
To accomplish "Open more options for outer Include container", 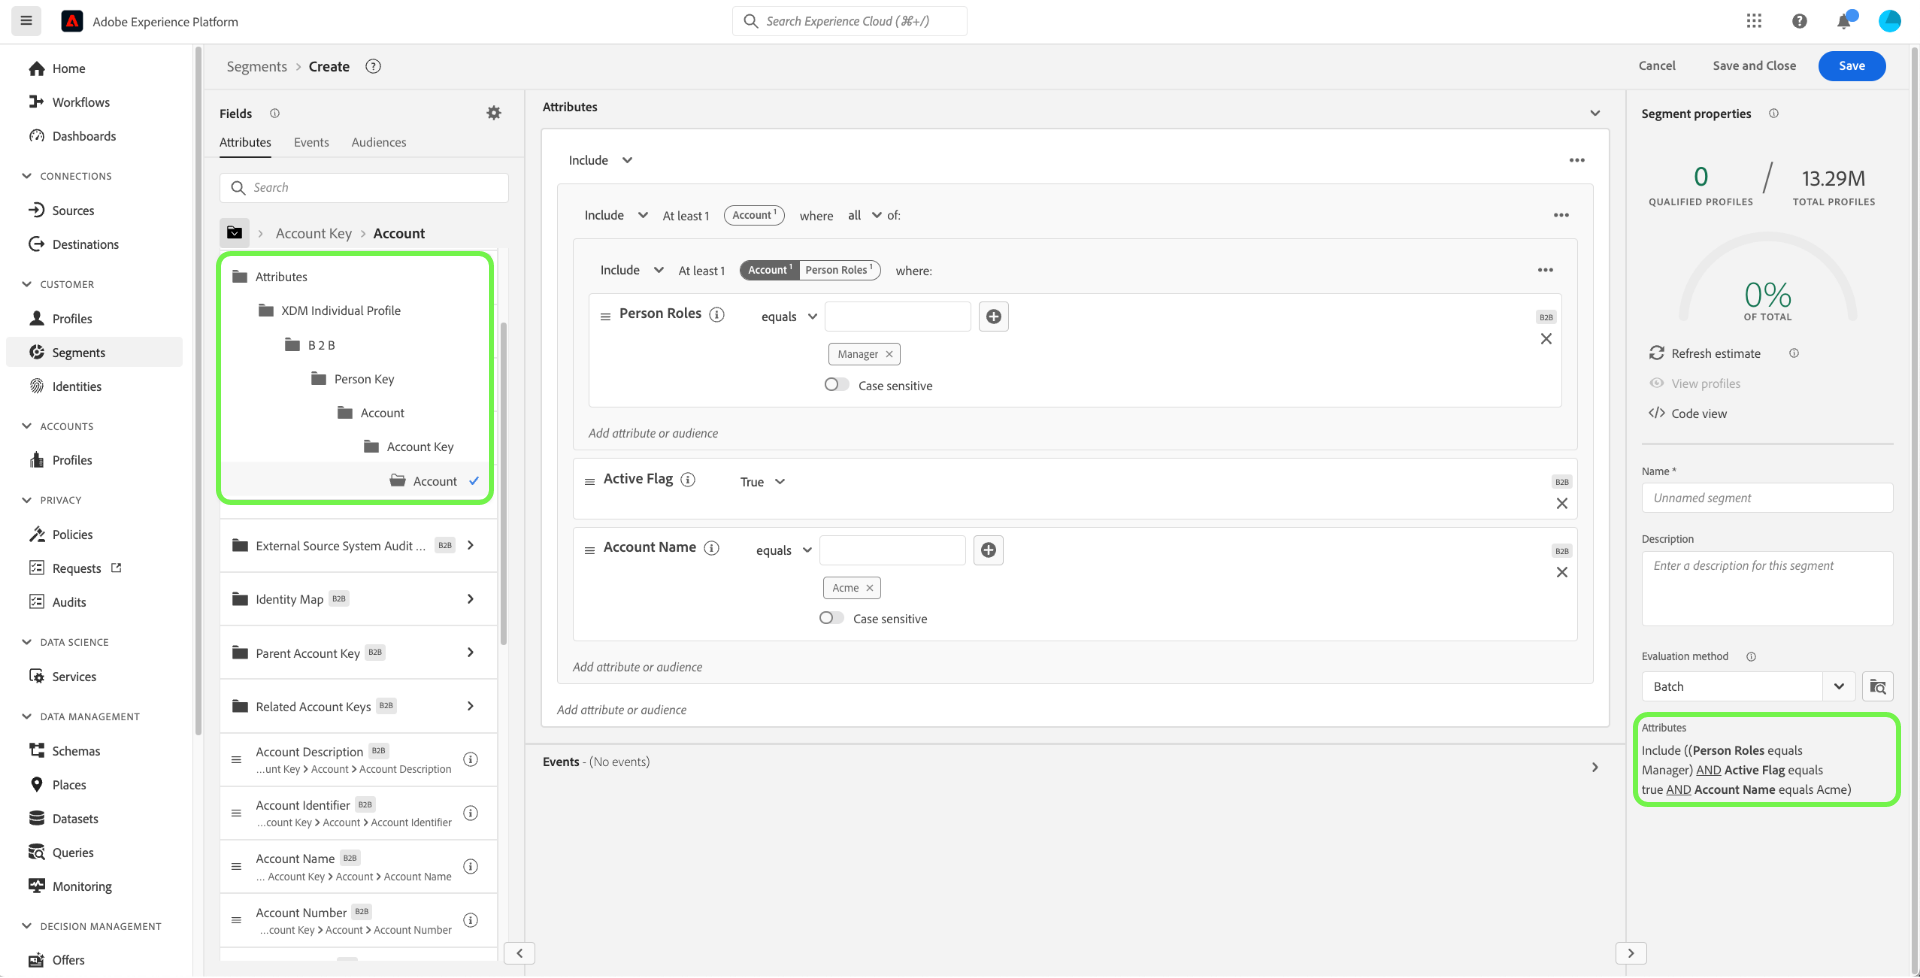I will tap(1577, 160).
